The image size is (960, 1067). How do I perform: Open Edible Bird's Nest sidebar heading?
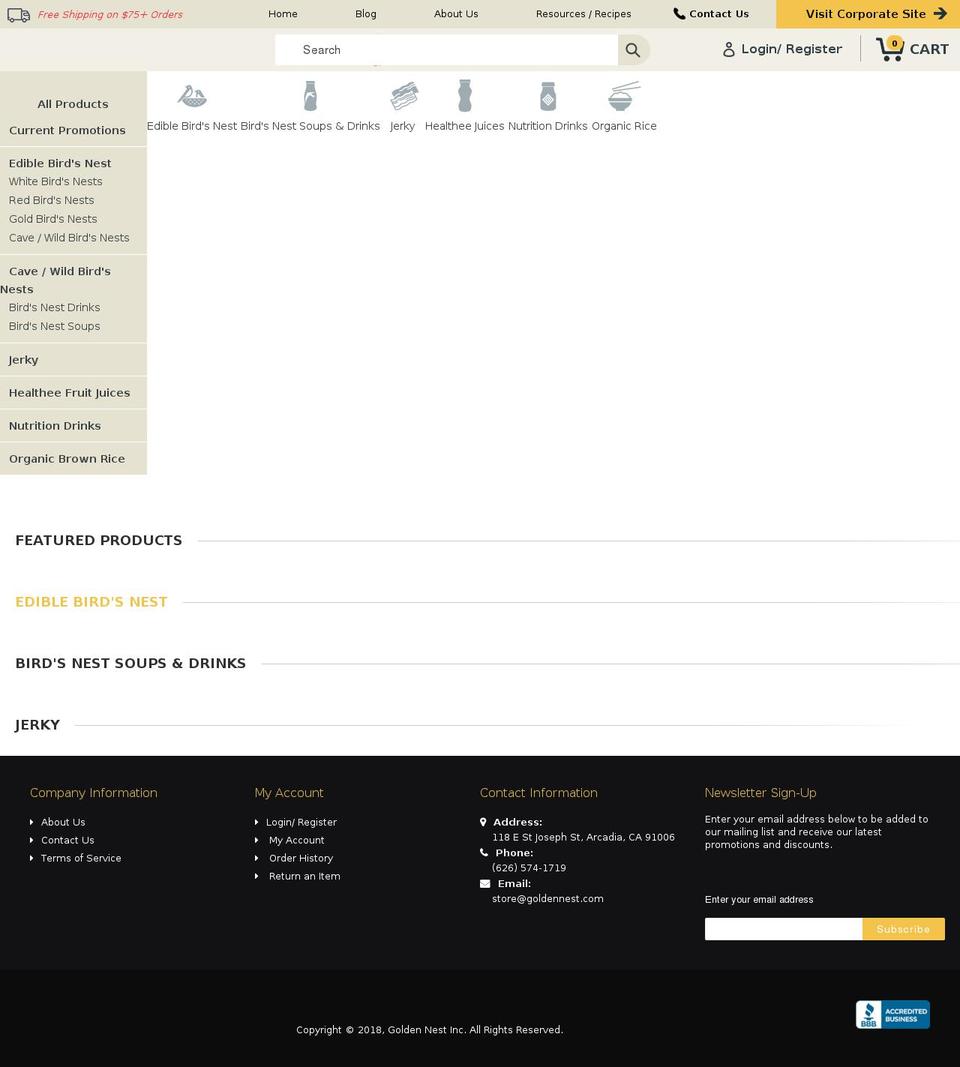pos(60,163)
